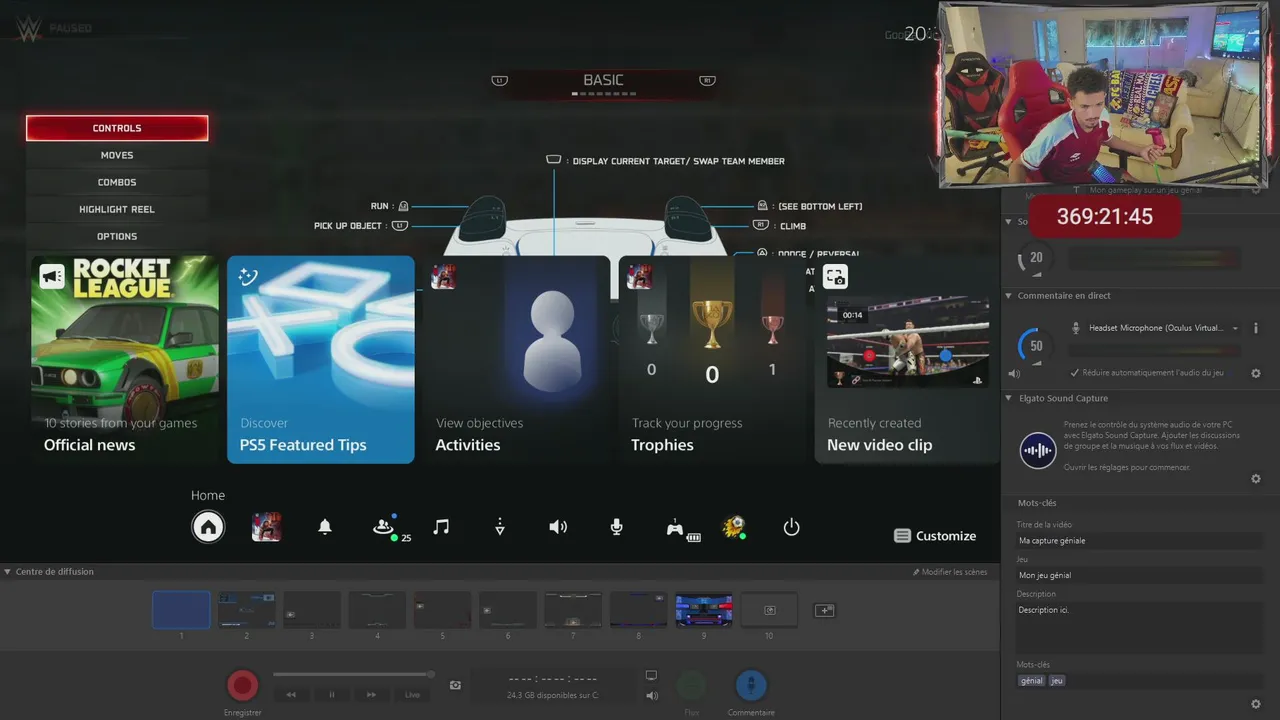The height and width of the screenshot is (720, 1280).
Task: Open the Music note icon
Action: [441, 527]
